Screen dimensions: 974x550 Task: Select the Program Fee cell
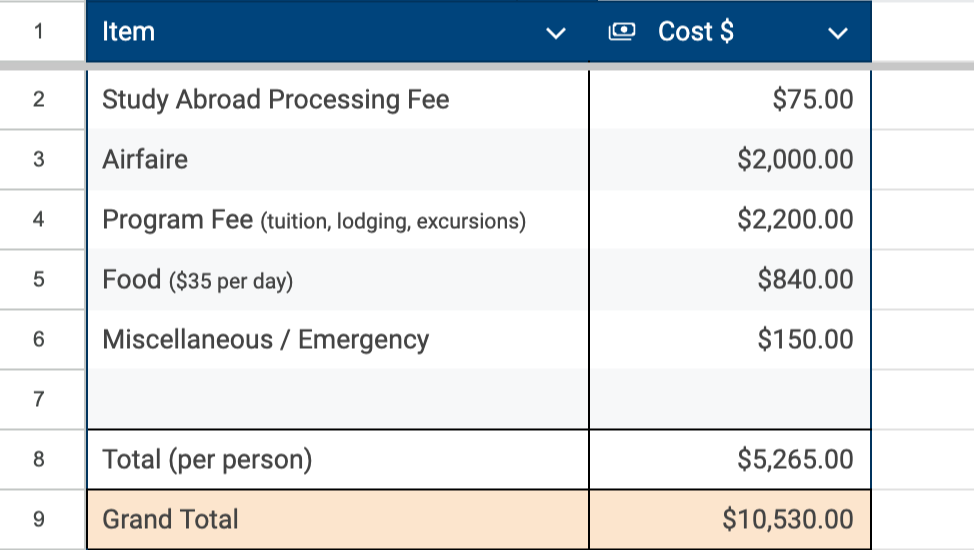pos(314,220)
